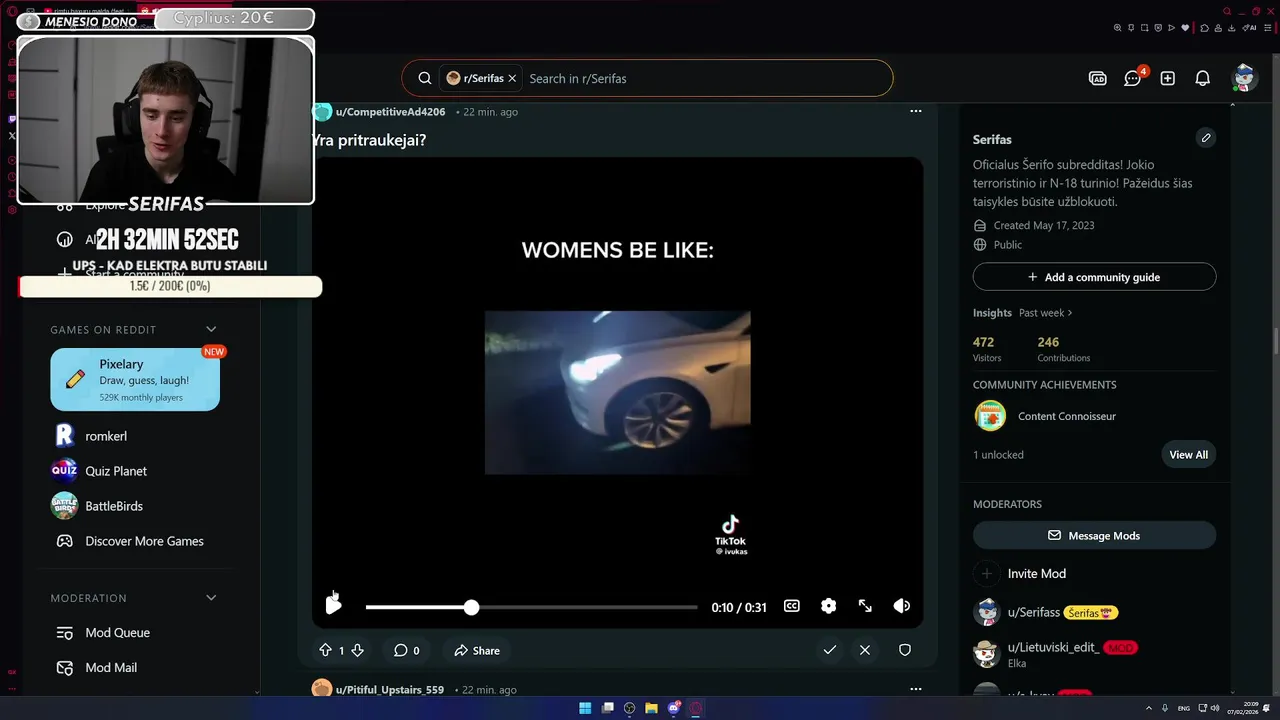Screen dimensions: 1280x720
Task: Open the Content Connoisseur achievement
Action: pyautogui.click(x=1066, y=416)
